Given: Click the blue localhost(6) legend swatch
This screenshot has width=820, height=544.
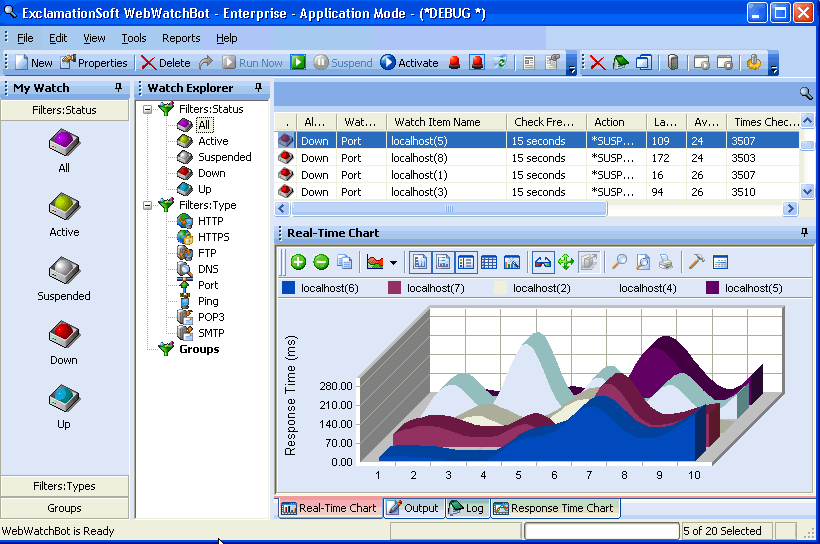Looking at the screenshot, I should click(x=288, y=288).
